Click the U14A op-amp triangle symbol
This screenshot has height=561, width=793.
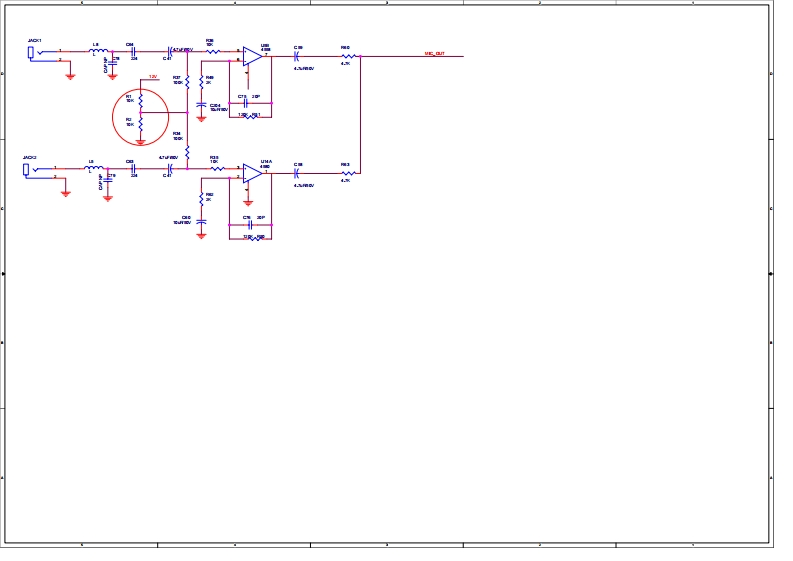pos(252,172)
